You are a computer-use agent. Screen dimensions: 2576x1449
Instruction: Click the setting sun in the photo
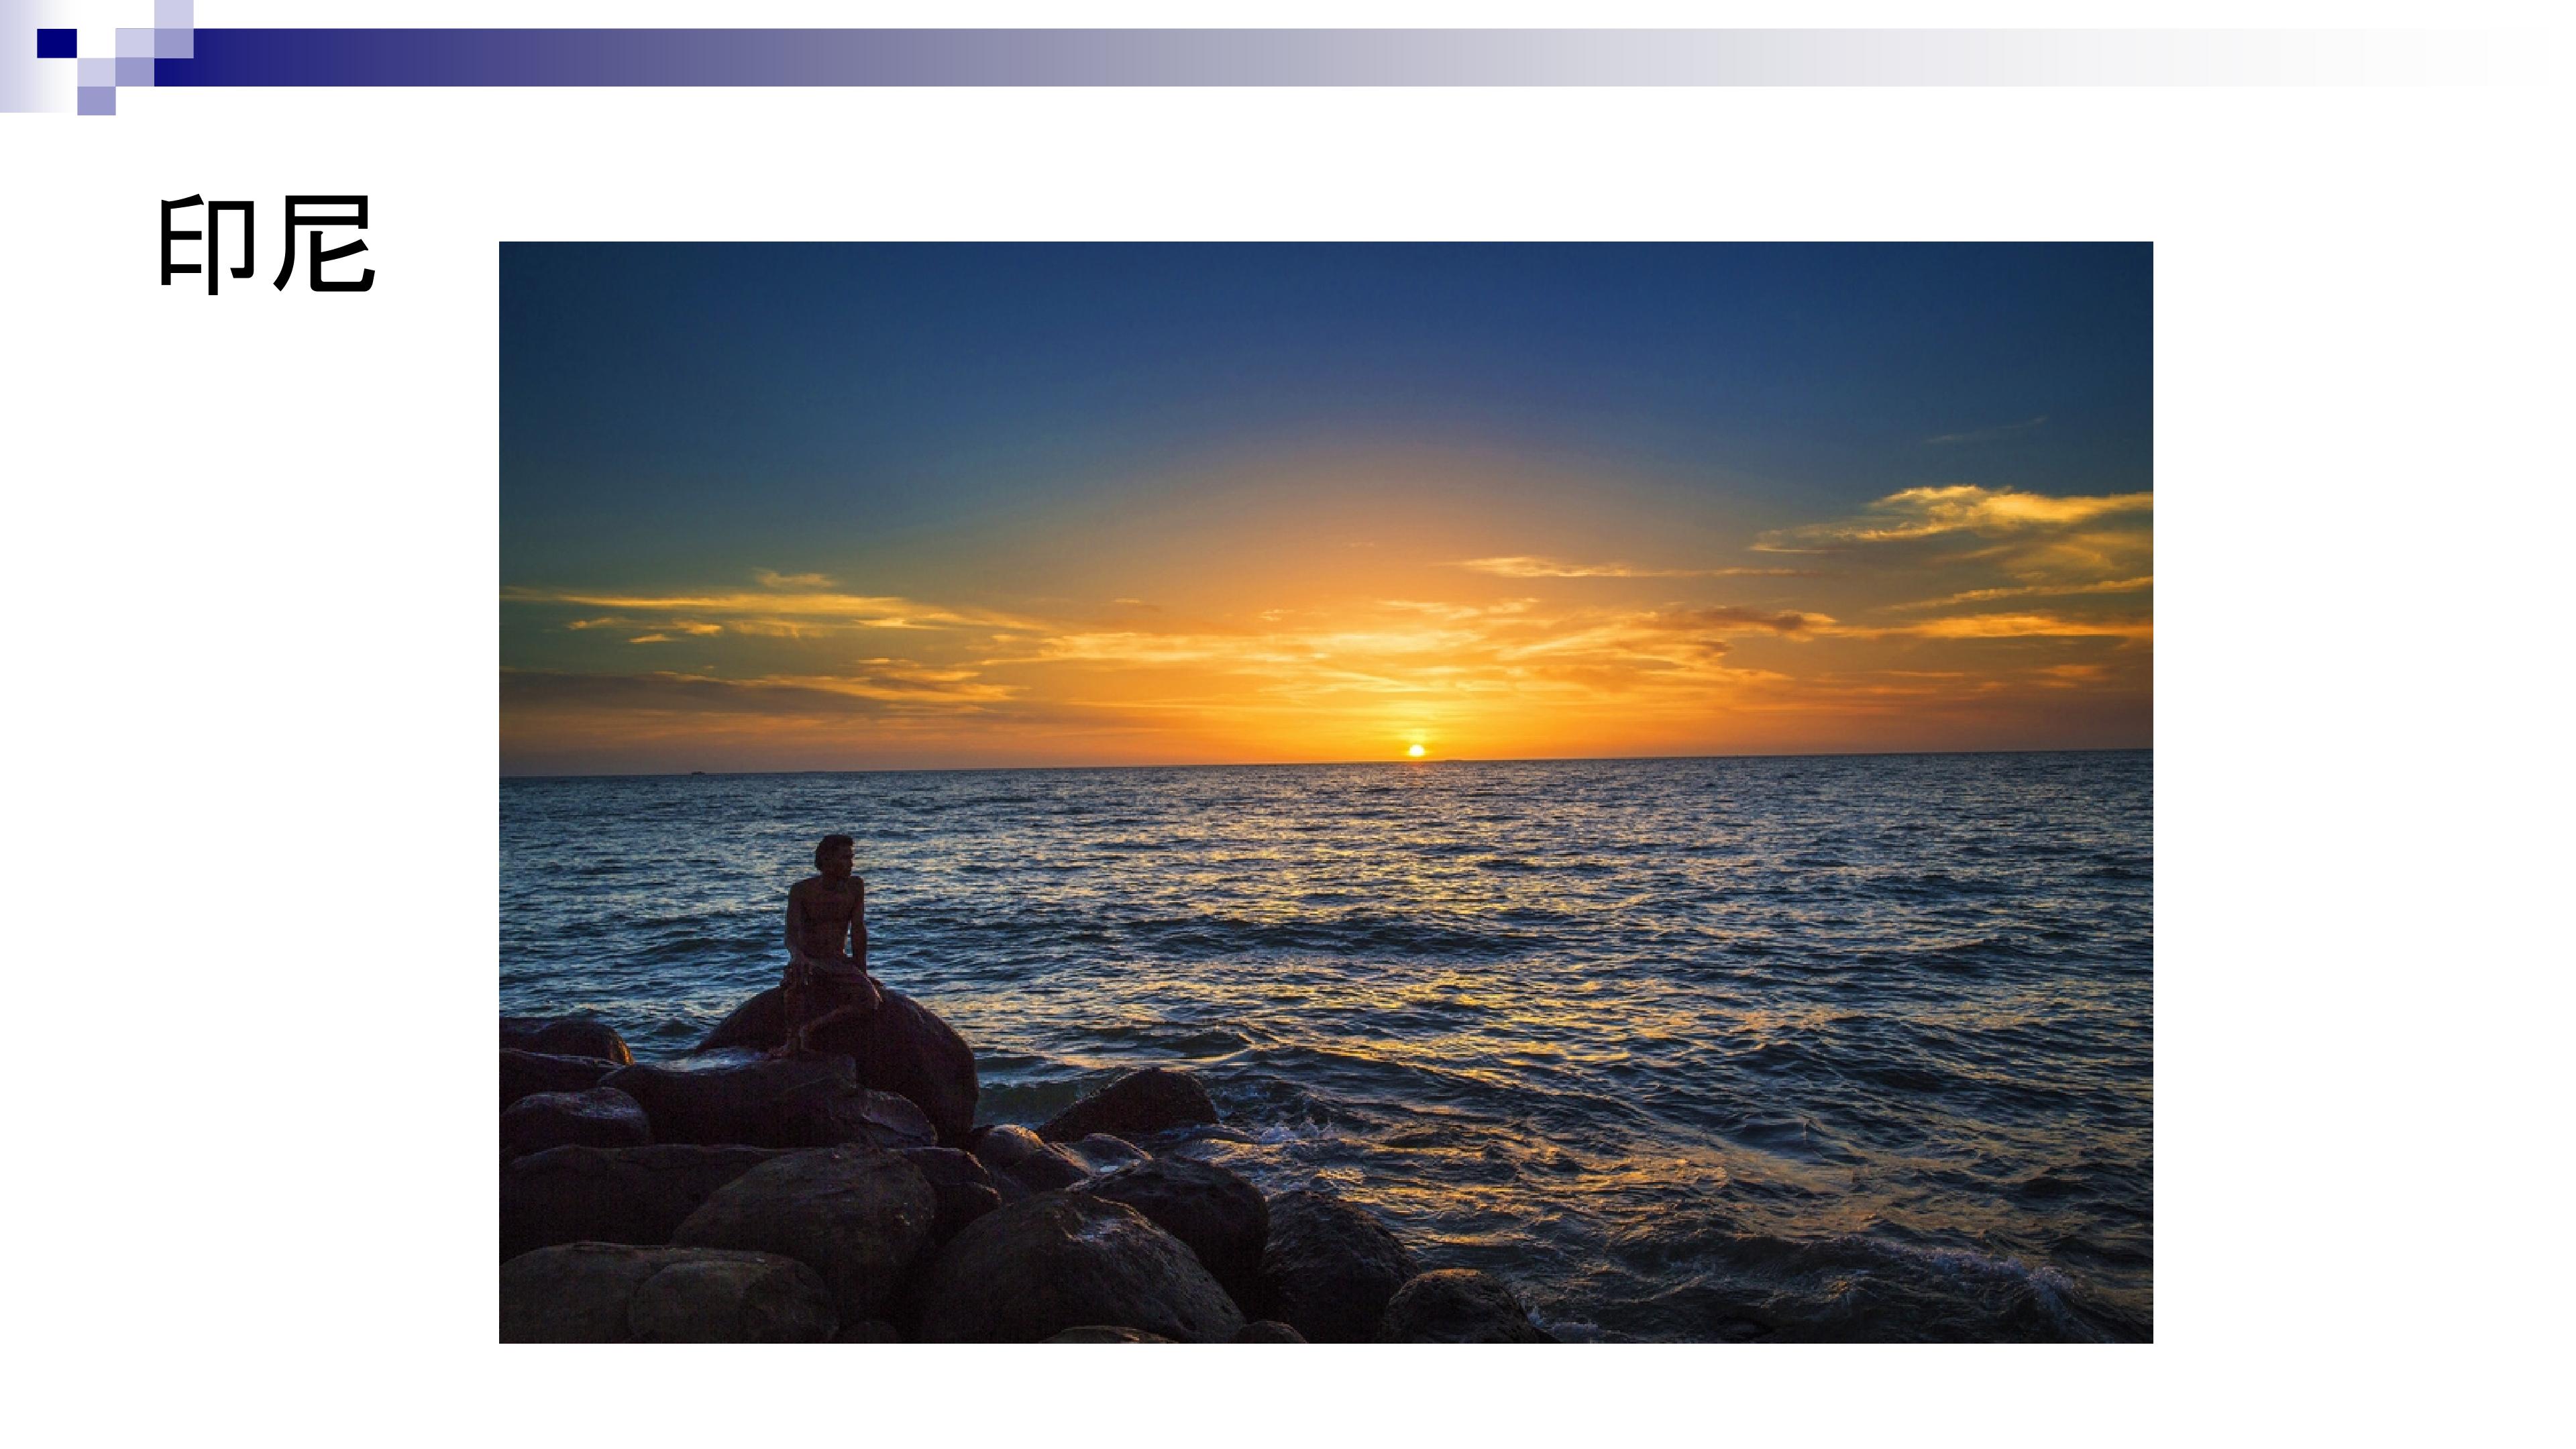click(x=1416, y=750)
